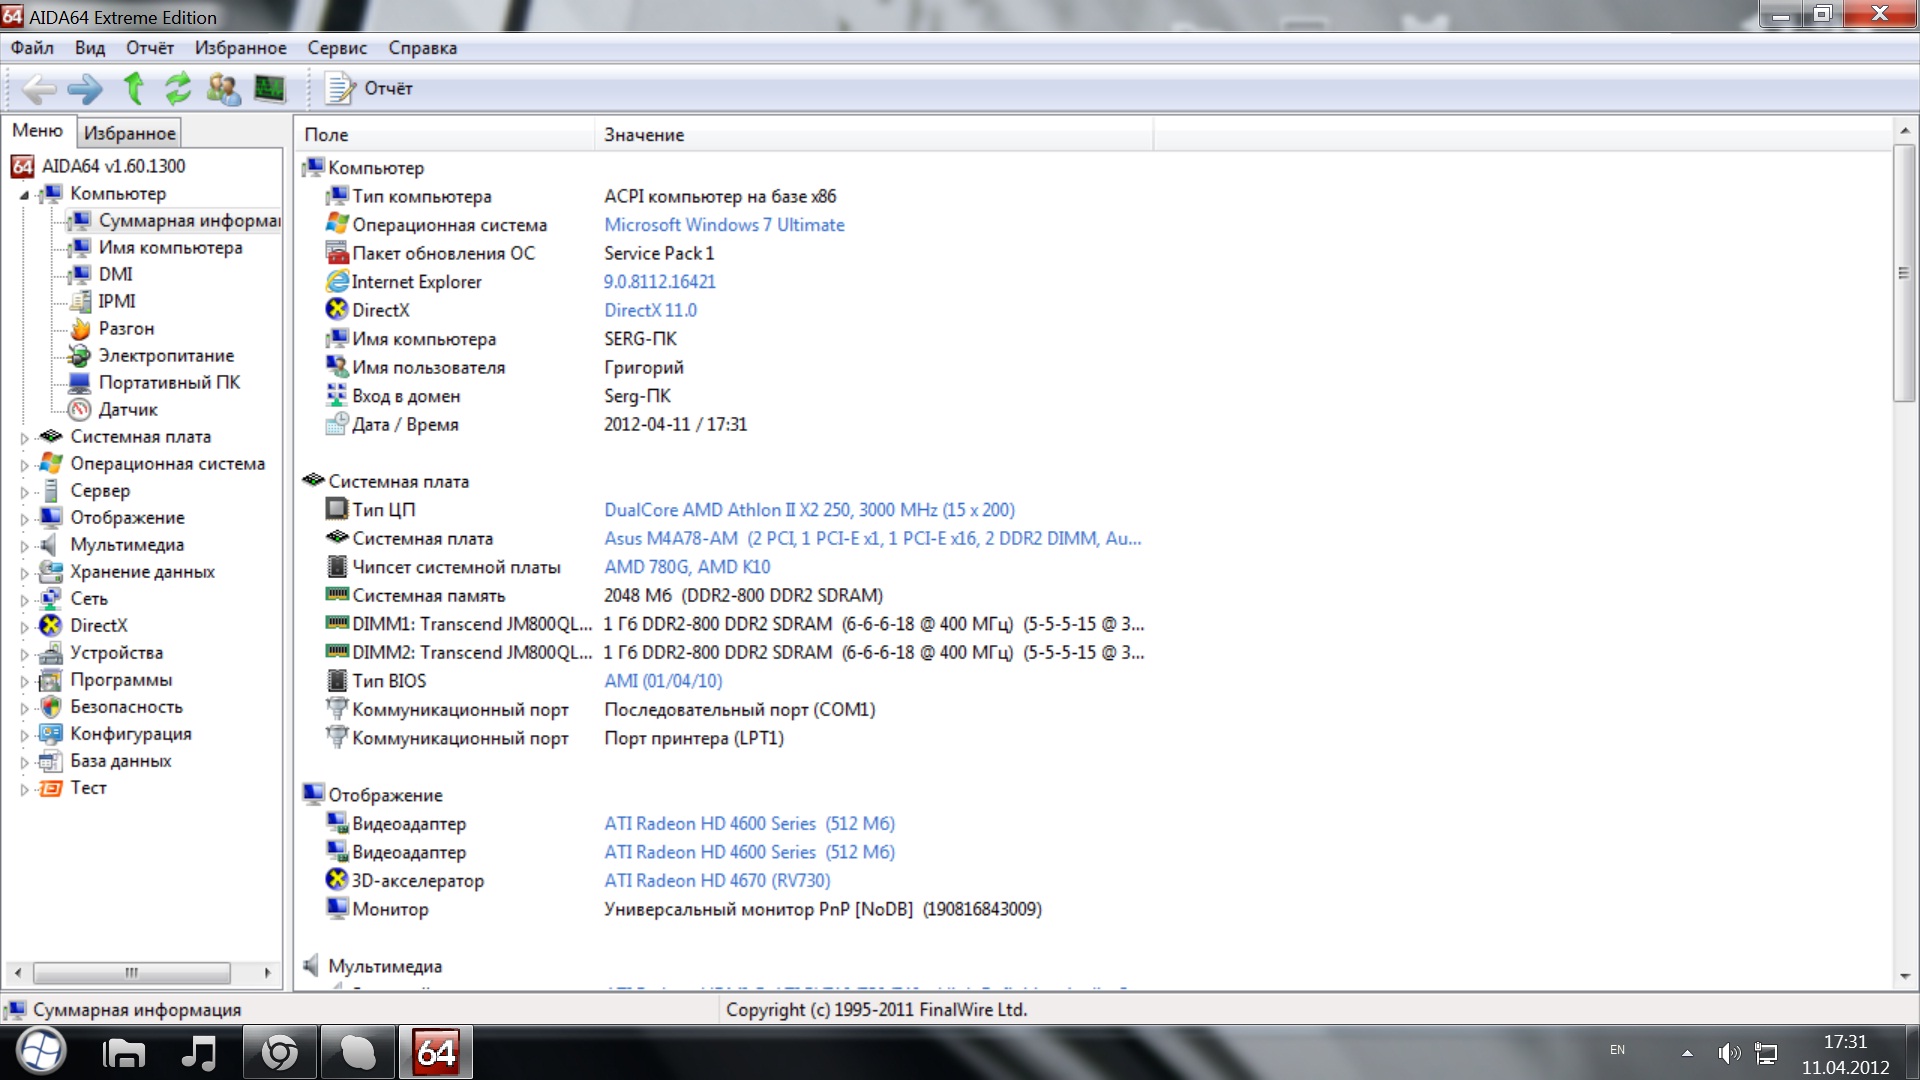Click the Forward arrow toolbar icon
The image size is (1920, 1080).
click(x=85, y=89)
